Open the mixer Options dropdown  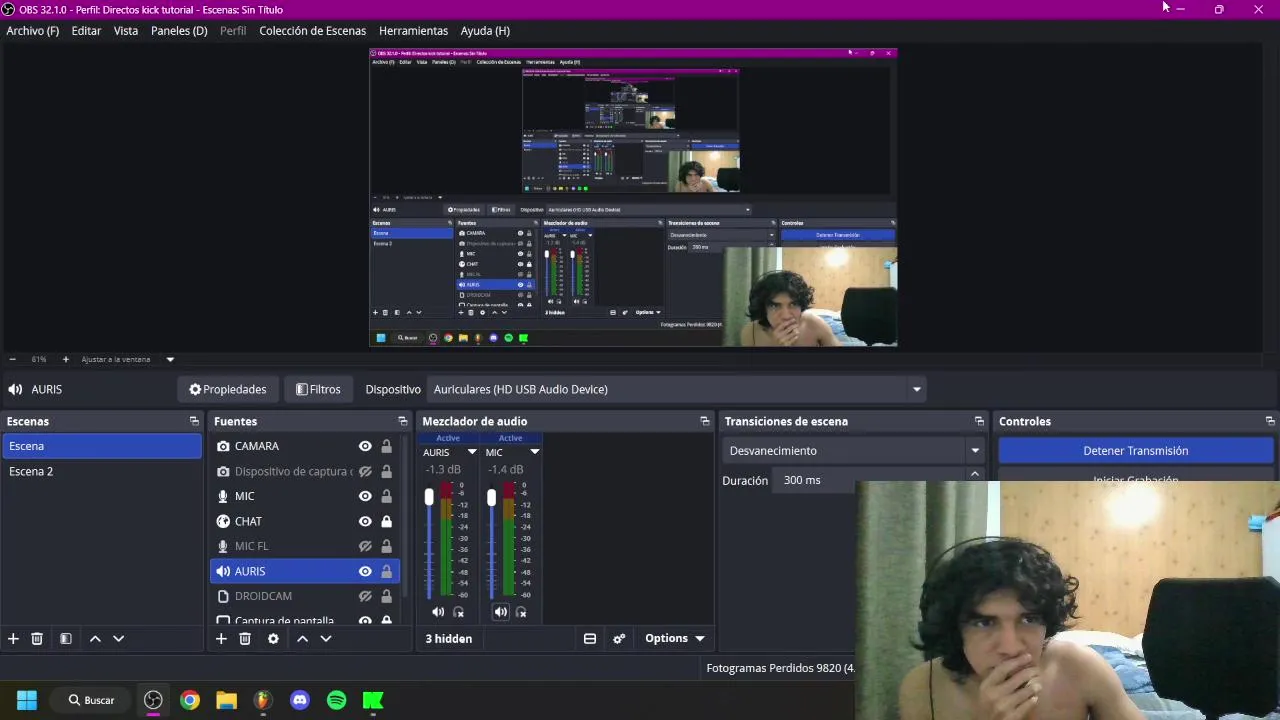point(675,639)
